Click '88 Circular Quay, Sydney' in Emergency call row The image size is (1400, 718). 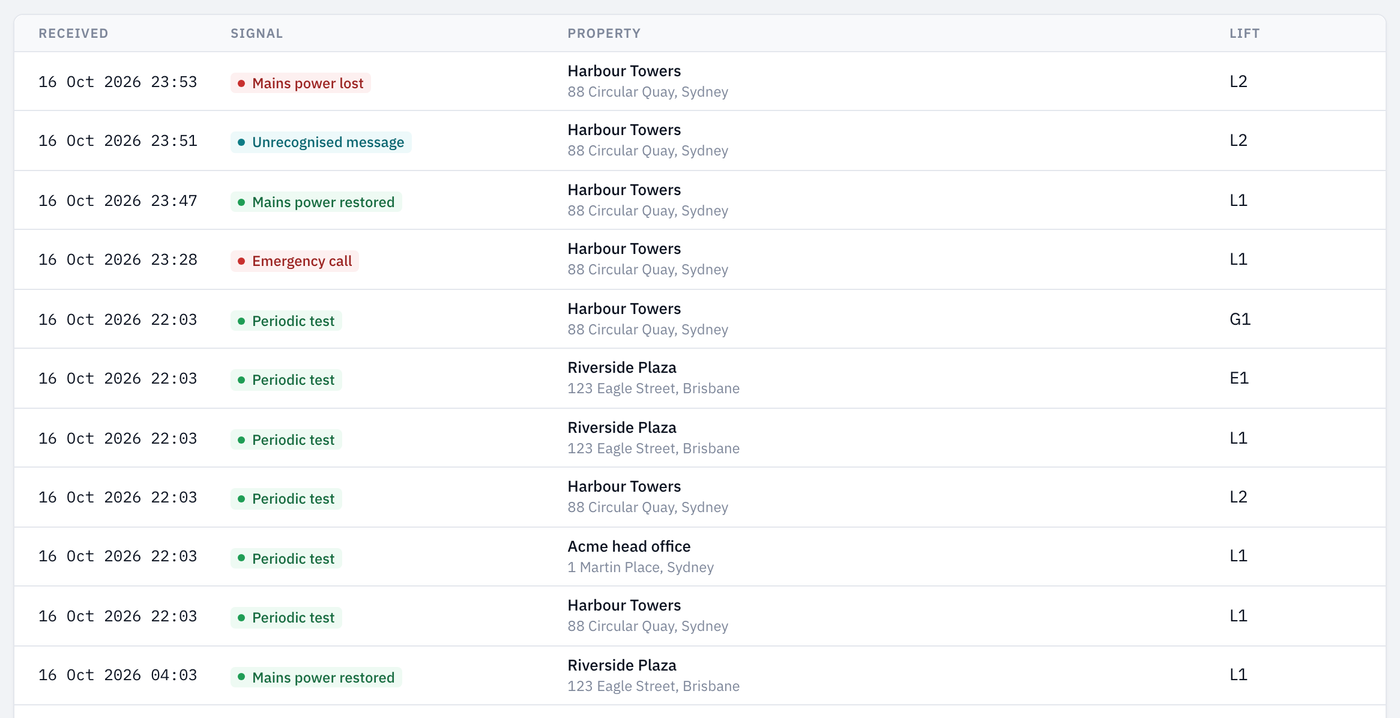pos(648,270)
